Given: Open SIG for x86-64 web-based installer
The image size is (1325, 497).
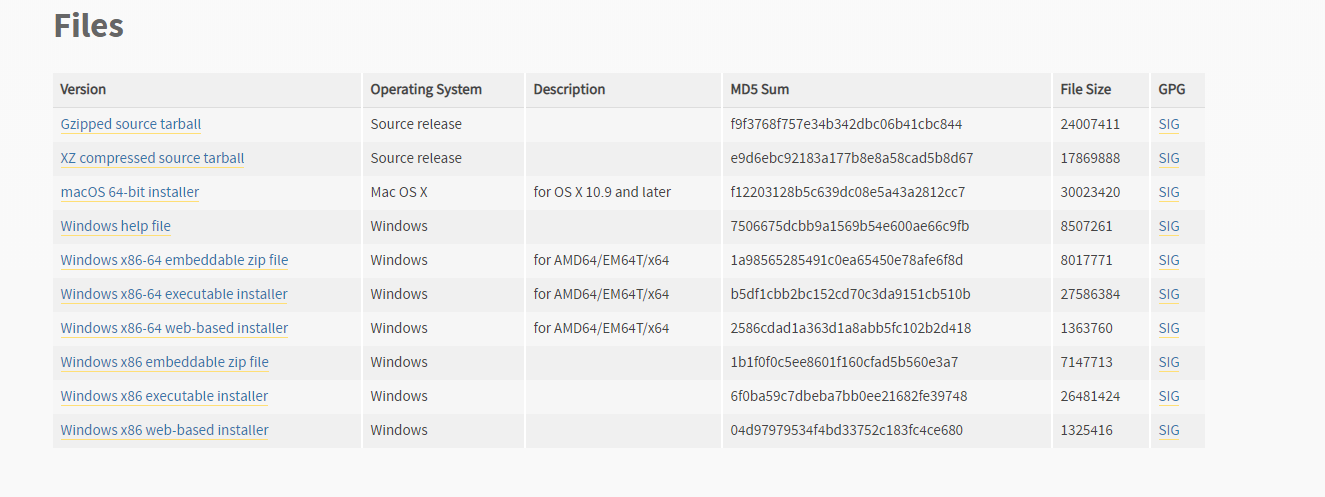Looking at the screenshot, I should coord(1169,329).
